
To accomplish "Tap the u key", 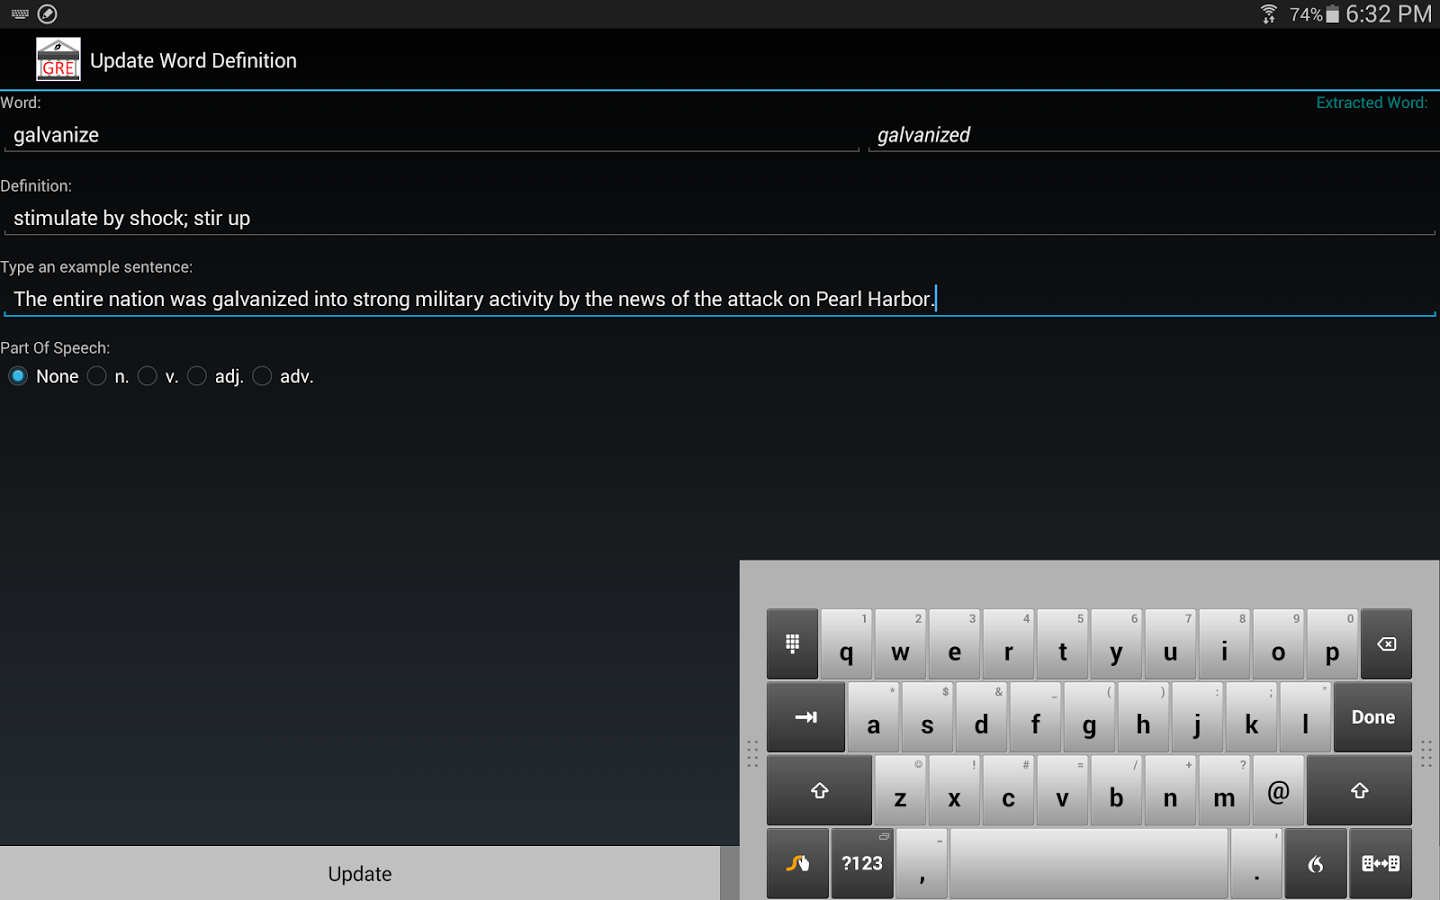I will pos(1170,644).
